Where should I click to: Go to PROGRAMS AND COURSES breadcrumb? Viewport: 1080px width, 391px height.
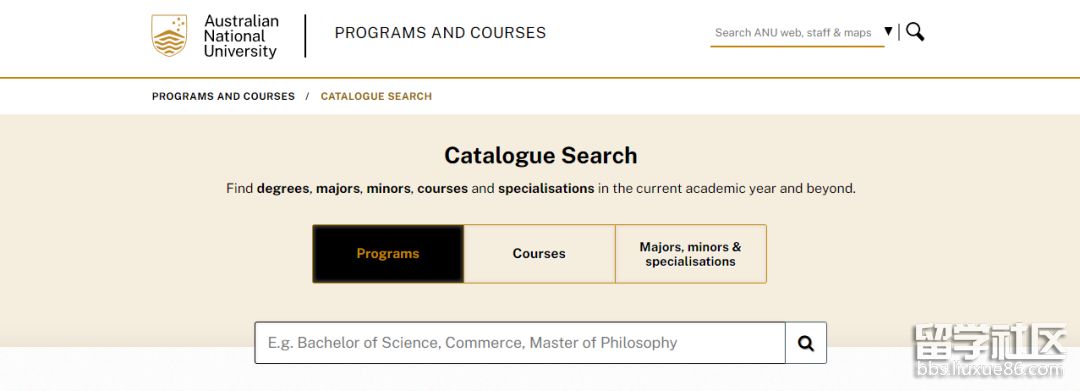pyautogui.click(x=223, y=96)
